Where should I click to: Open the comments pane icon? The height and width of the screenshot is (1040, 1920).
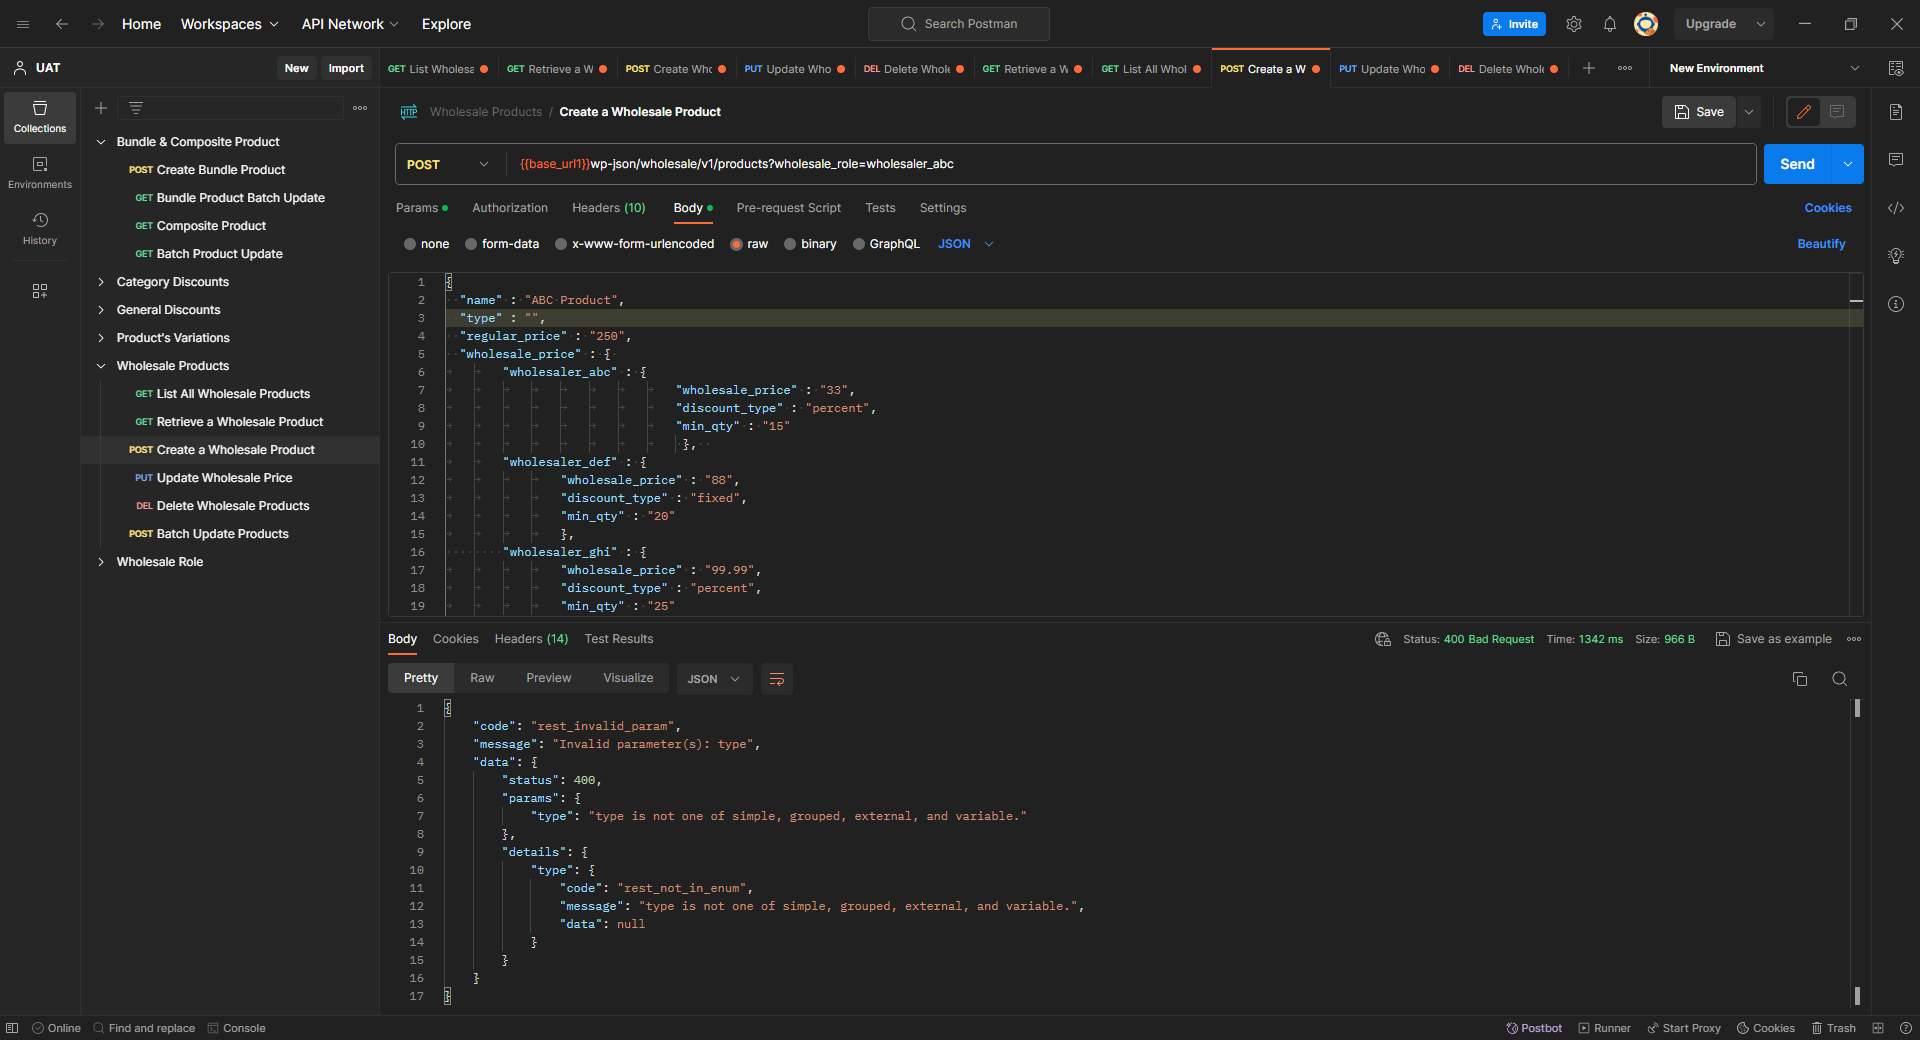click(x=1896, y=160)
